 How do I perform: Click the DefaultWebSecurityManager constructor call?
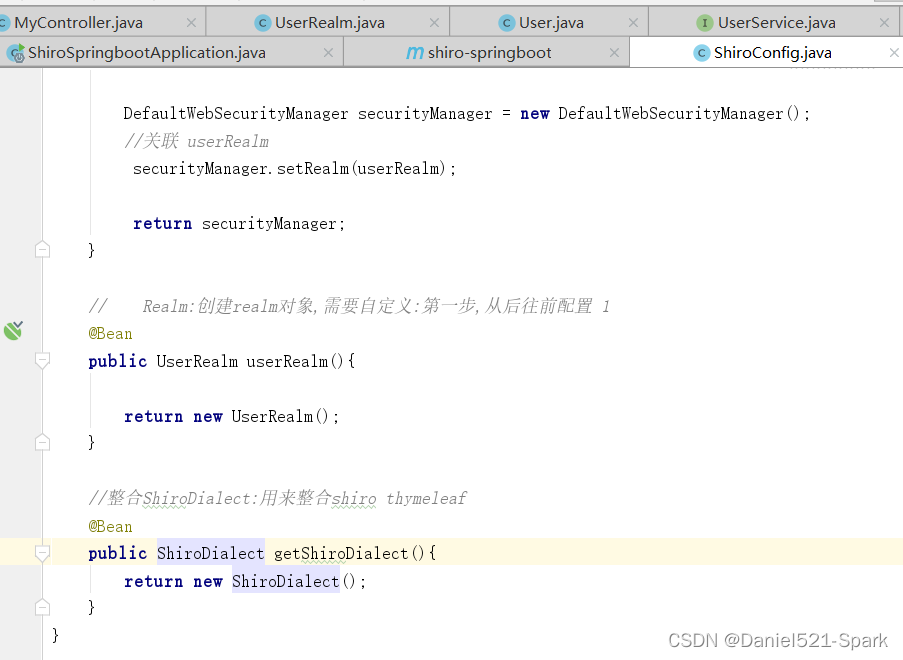[x=679, y=113]
